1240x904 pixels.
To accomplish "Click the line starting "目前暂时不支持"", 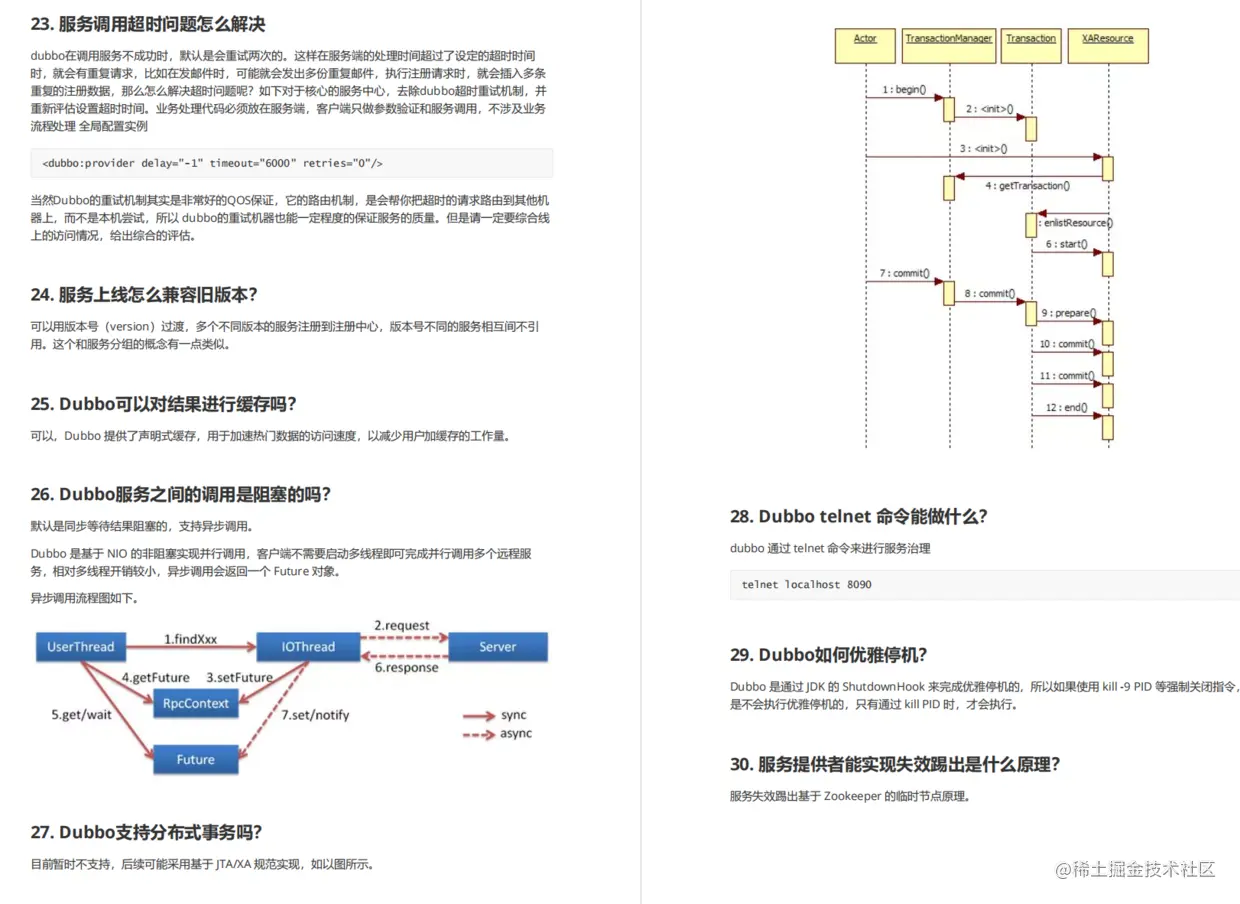I will tap(202, 864).
